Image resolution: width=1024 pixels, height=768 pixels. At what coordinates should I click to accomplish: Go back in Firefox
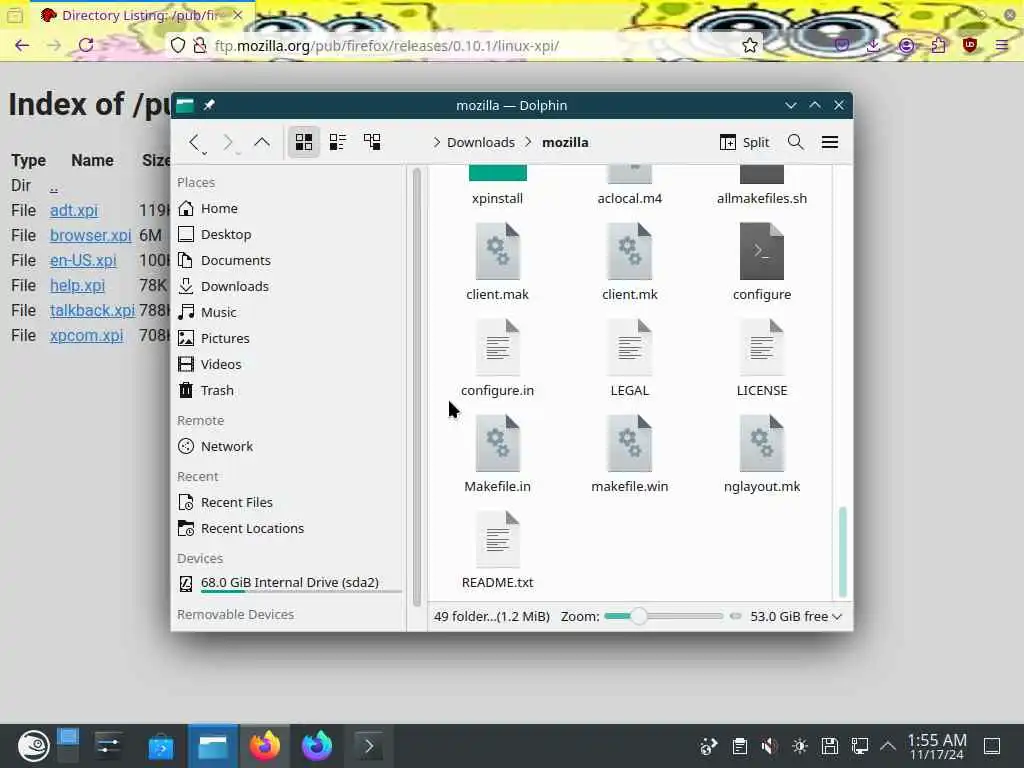pos(22,46)
